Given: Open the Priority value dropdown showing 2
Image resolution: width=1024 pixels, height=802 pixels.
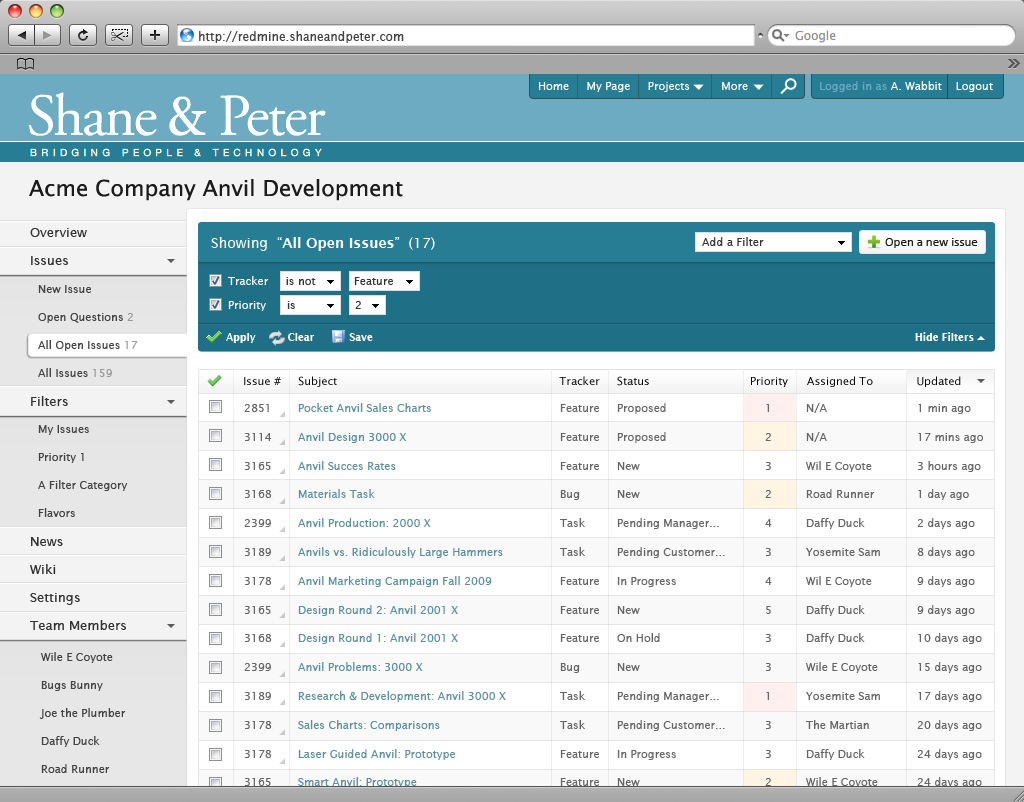Looking at the screenshot, I should (x=367, y=306).
